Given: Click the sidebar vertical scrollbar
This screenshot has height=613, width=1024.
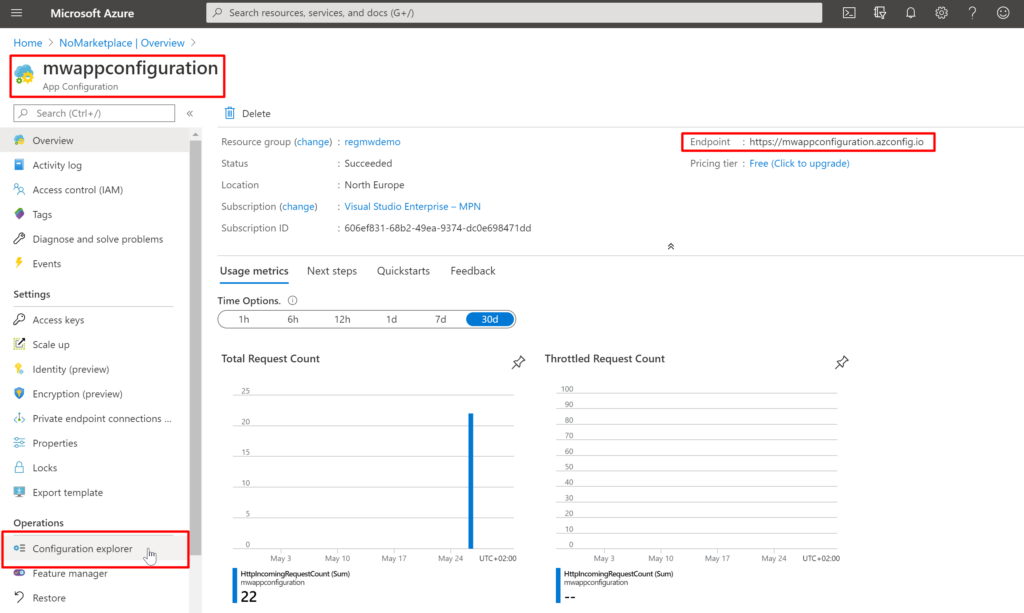Looking at the screenshot, I should (195, 346).
